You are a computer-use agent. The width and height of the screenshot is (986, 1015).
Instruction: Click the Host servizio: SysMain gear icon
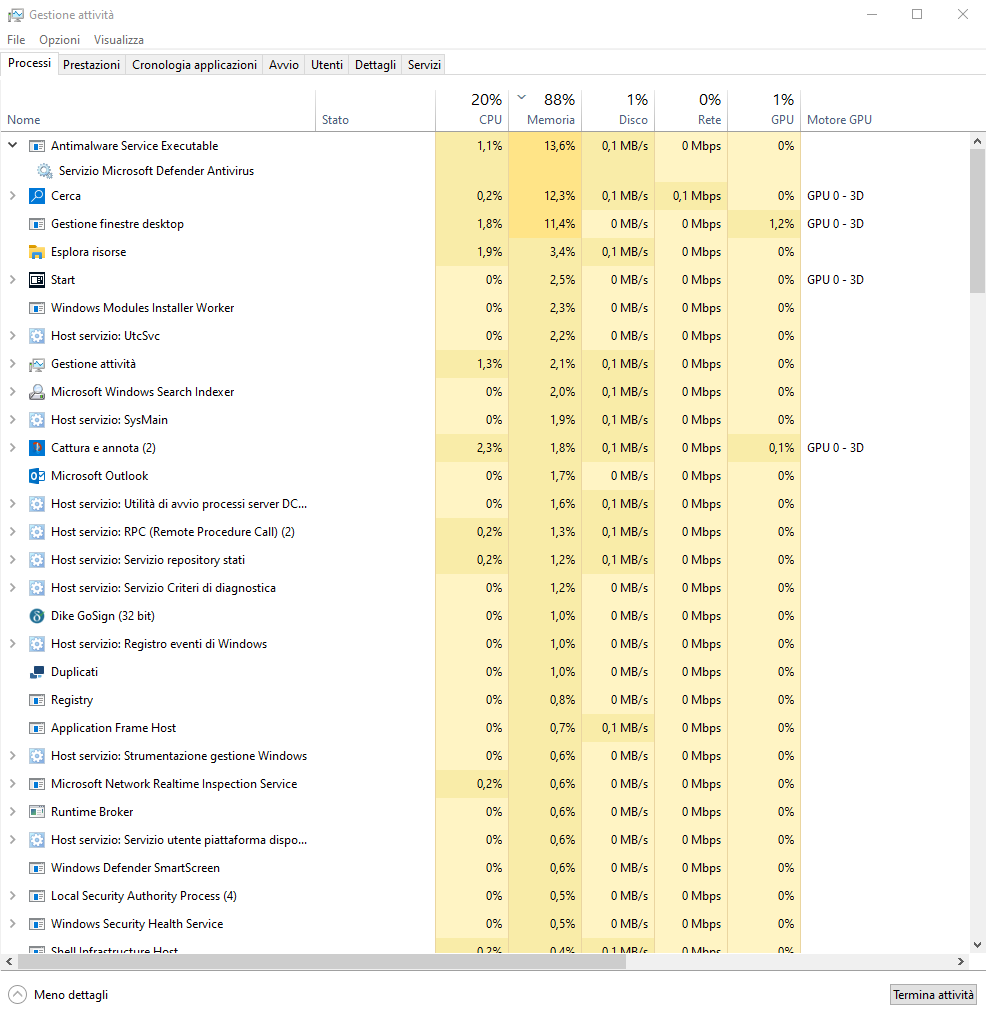pyautogui.click(x=37, y=419)
